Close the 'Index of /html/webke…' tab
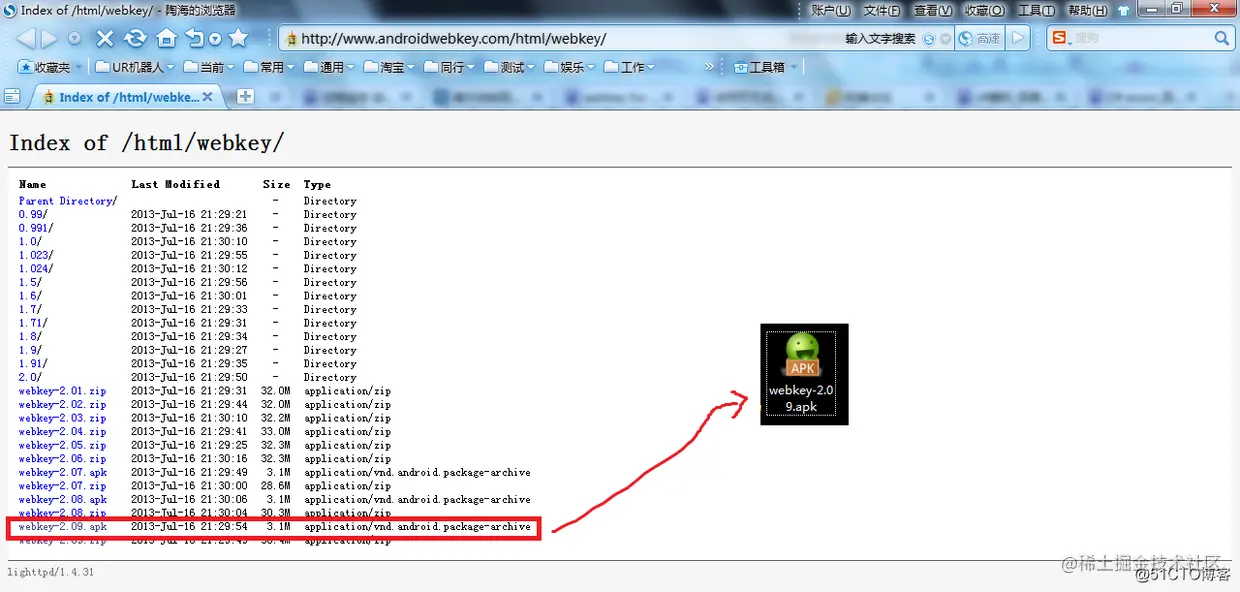The image size is (1240, 592). pos(208,97)
